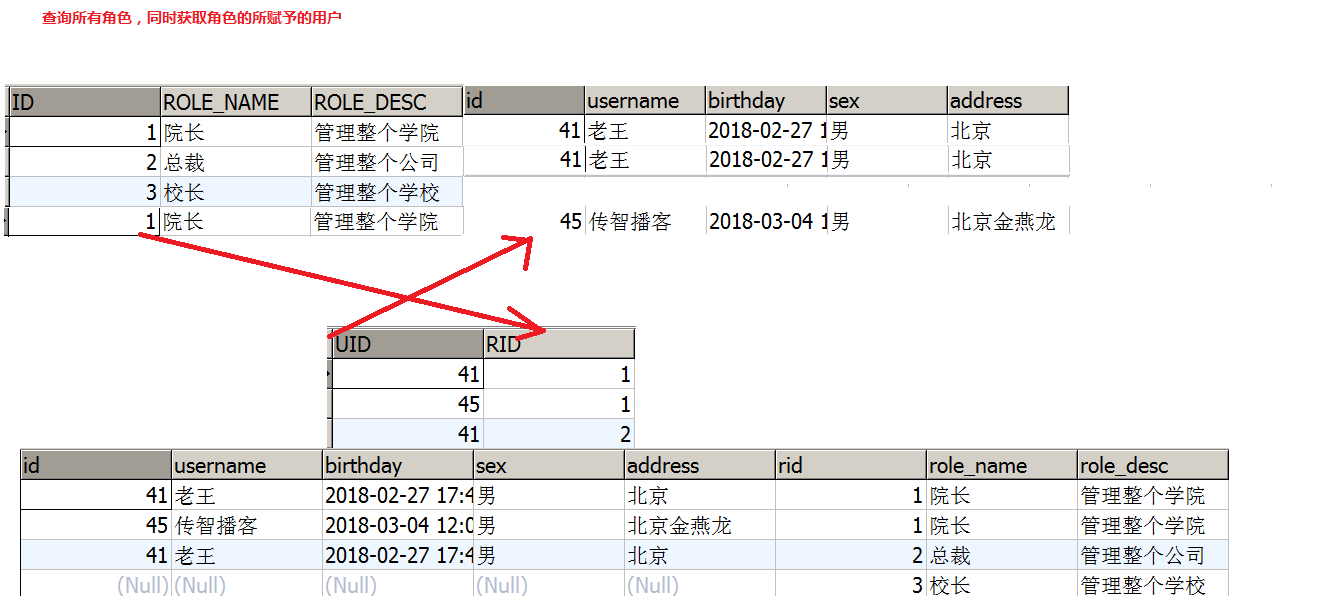Click 总裁 cell in top role table
Image resolution: width=1329 pixels, height=596 pixels.
pyautogui.click(x=236, y=162)
